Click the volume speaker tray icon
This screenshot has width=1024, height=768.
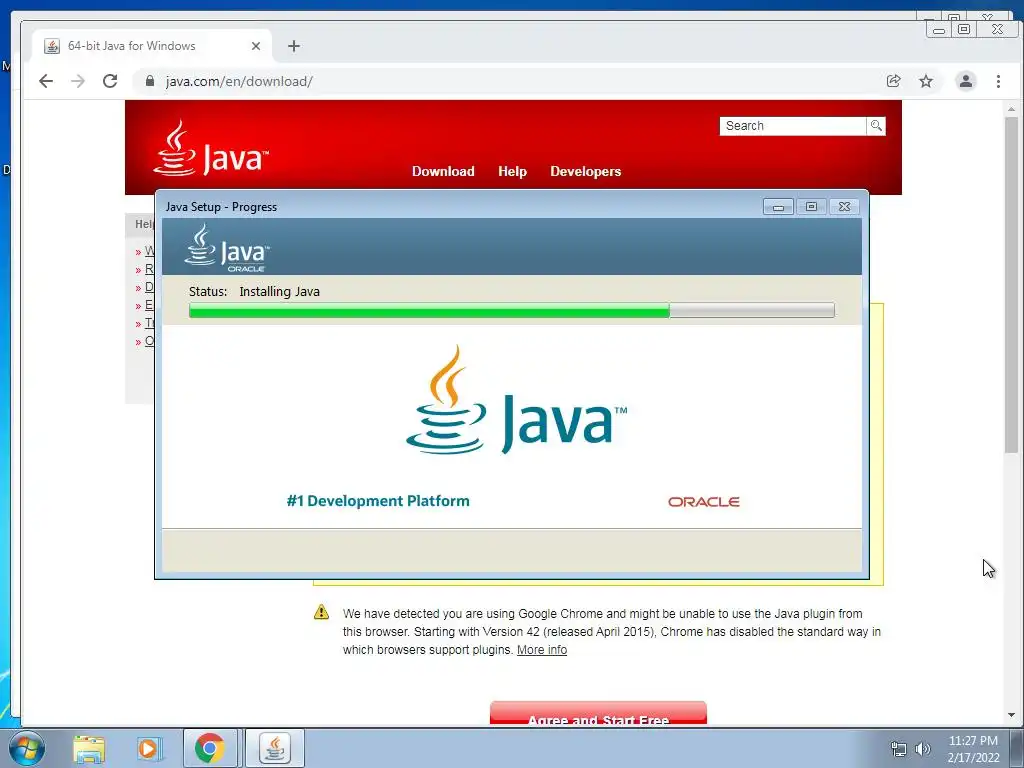pyautogui.click(x=922, y=749)
